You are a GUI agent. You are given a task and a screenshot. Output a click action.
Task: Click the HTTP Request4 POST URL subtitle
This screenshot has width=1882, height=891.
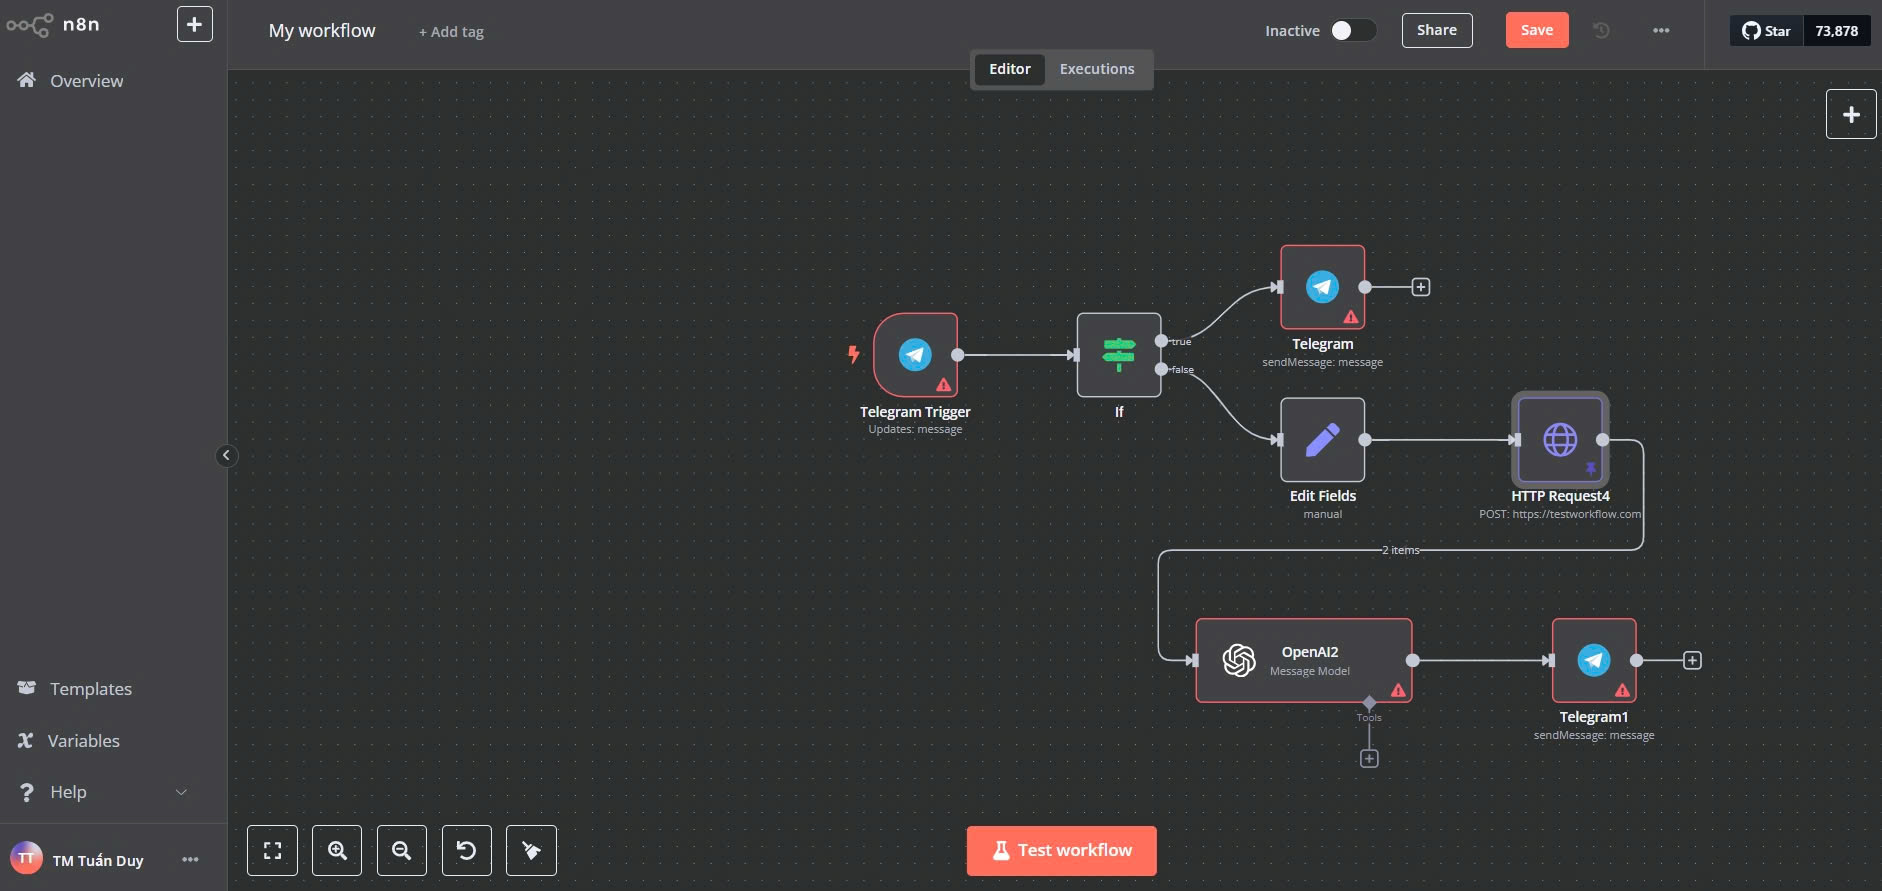click(x=1560, y=514)
